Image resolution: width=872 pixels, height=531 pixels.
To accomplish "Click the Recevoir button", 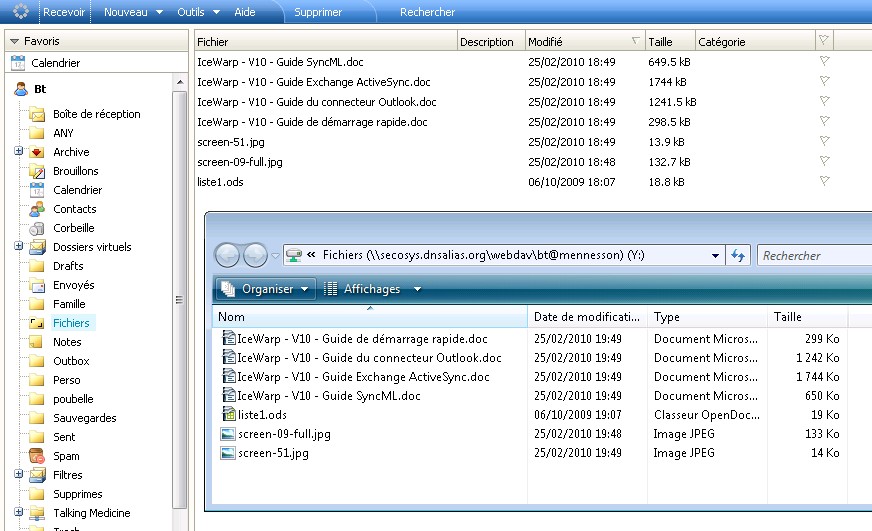I will click(64, 12).
